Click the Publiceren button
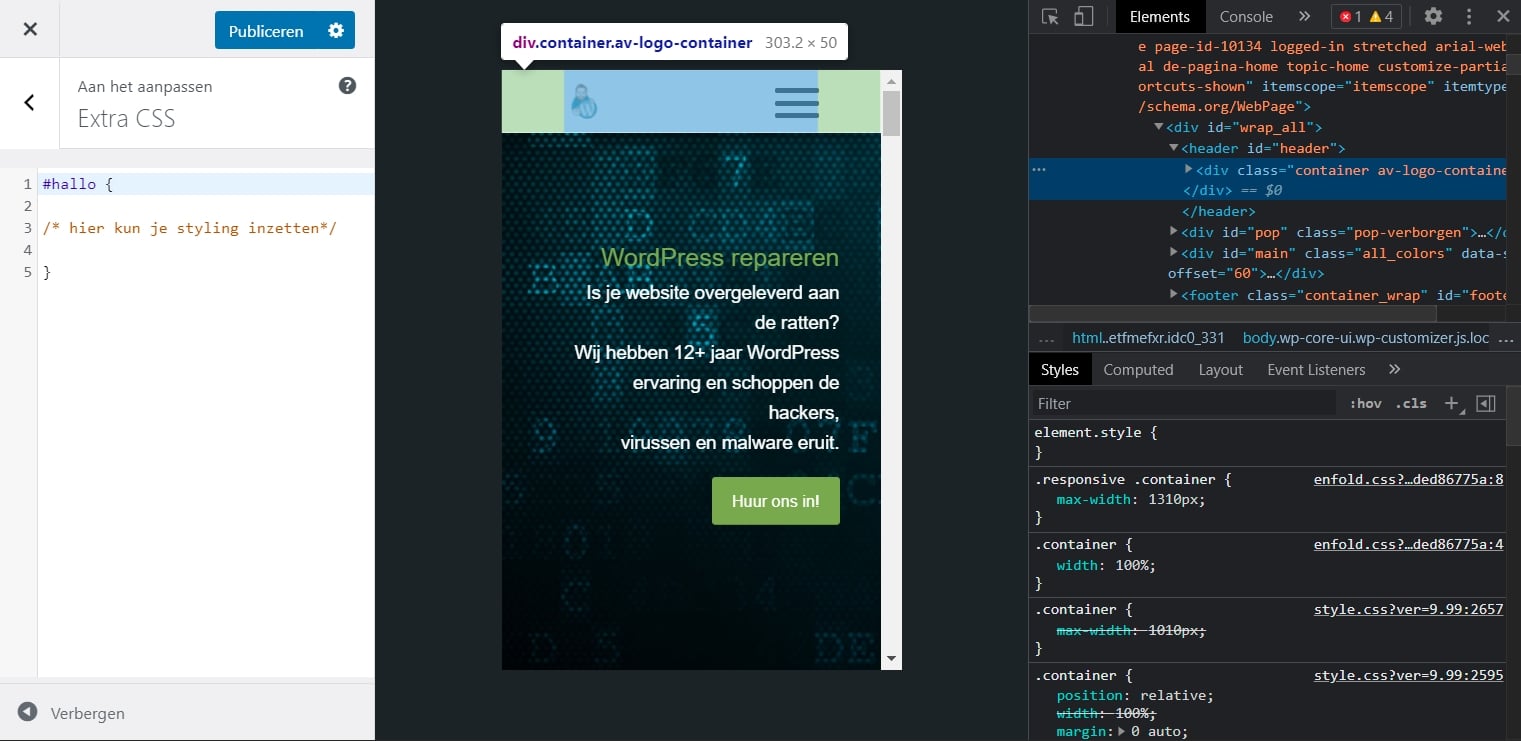Viewport: 1521px width, 741px height. tap(266, 31)
